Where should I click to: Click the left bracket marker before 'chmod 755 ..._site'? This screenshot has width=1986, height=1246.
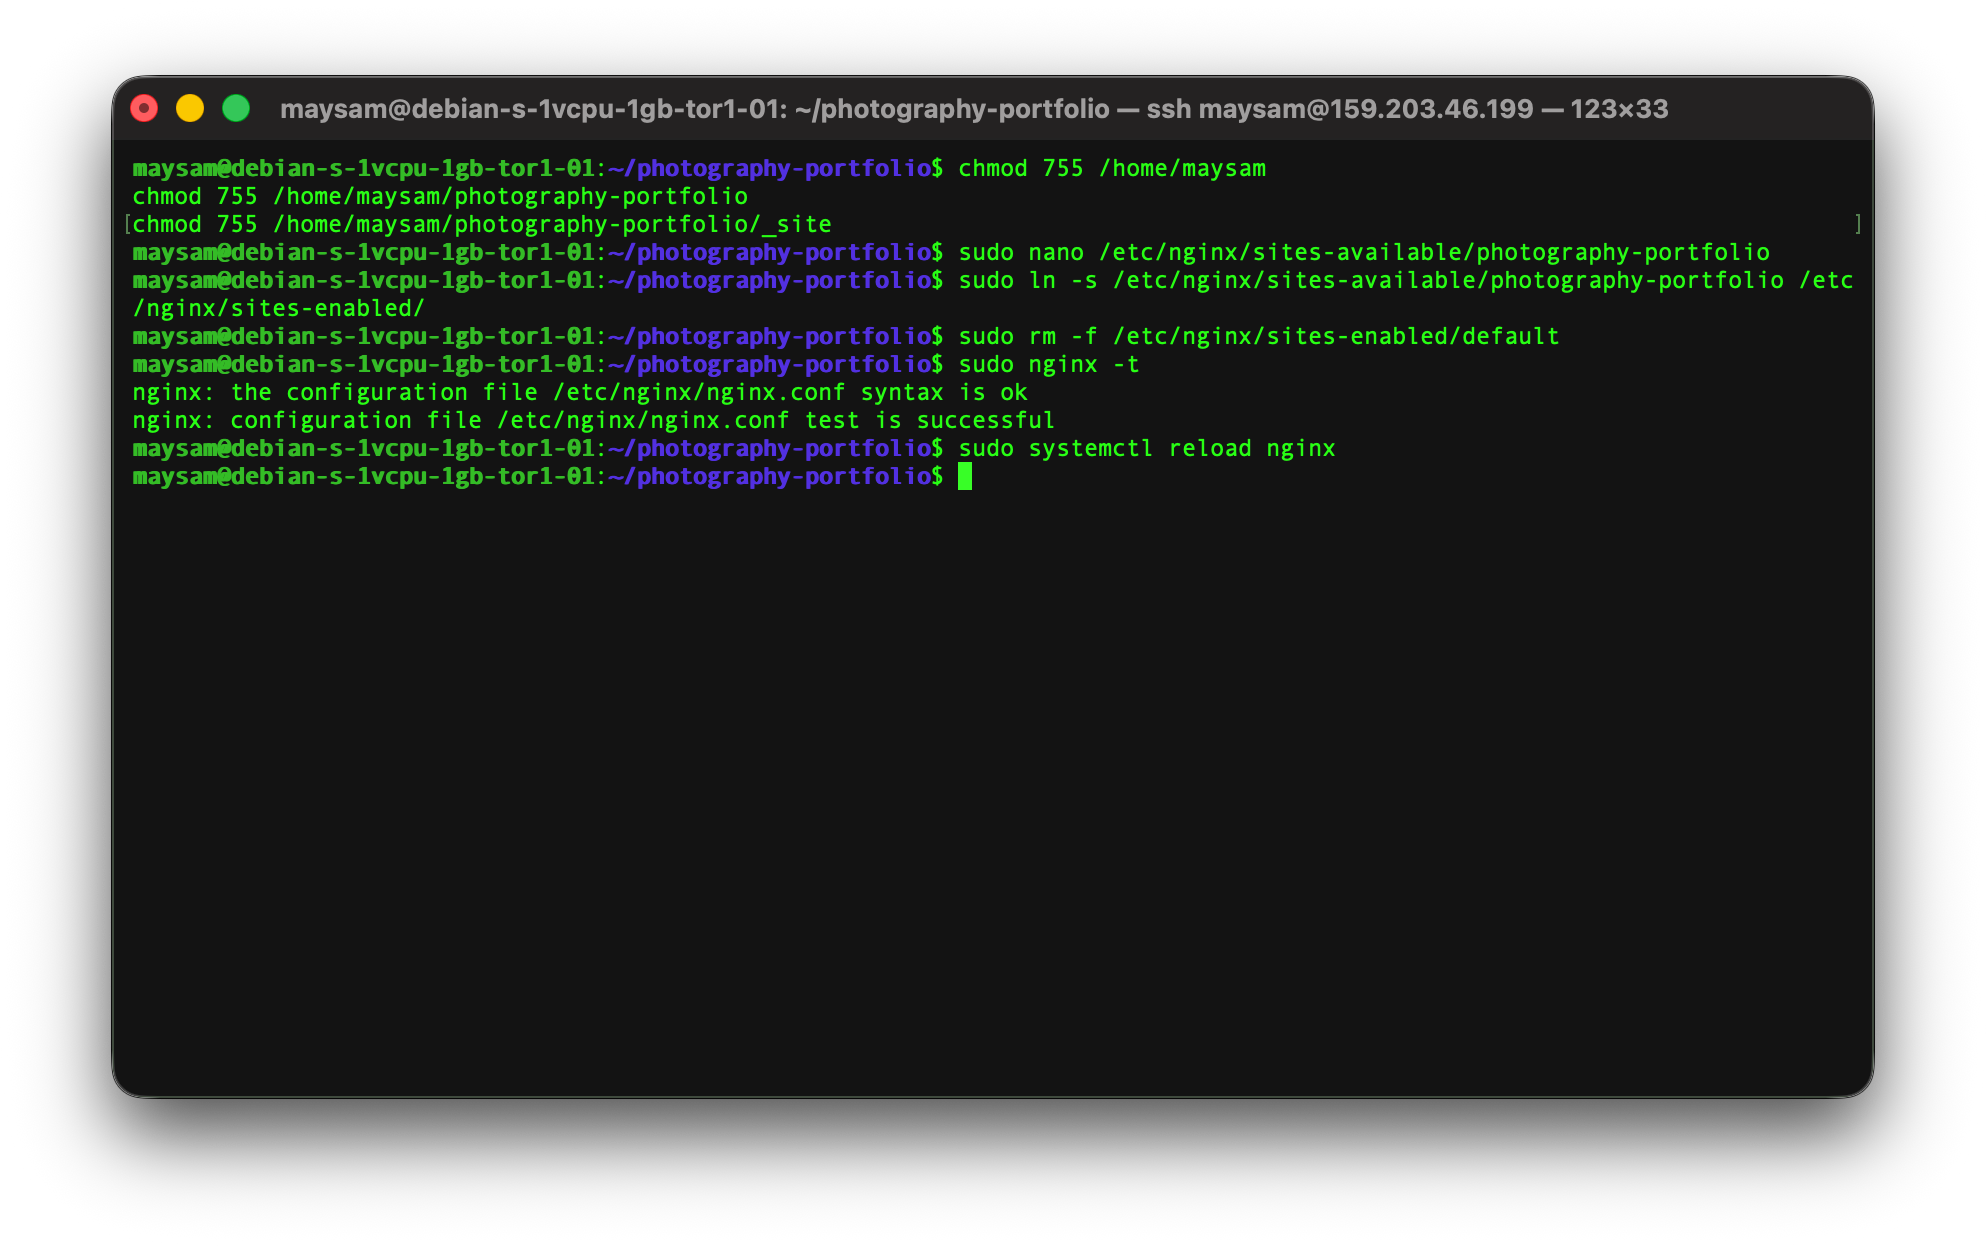127,224
